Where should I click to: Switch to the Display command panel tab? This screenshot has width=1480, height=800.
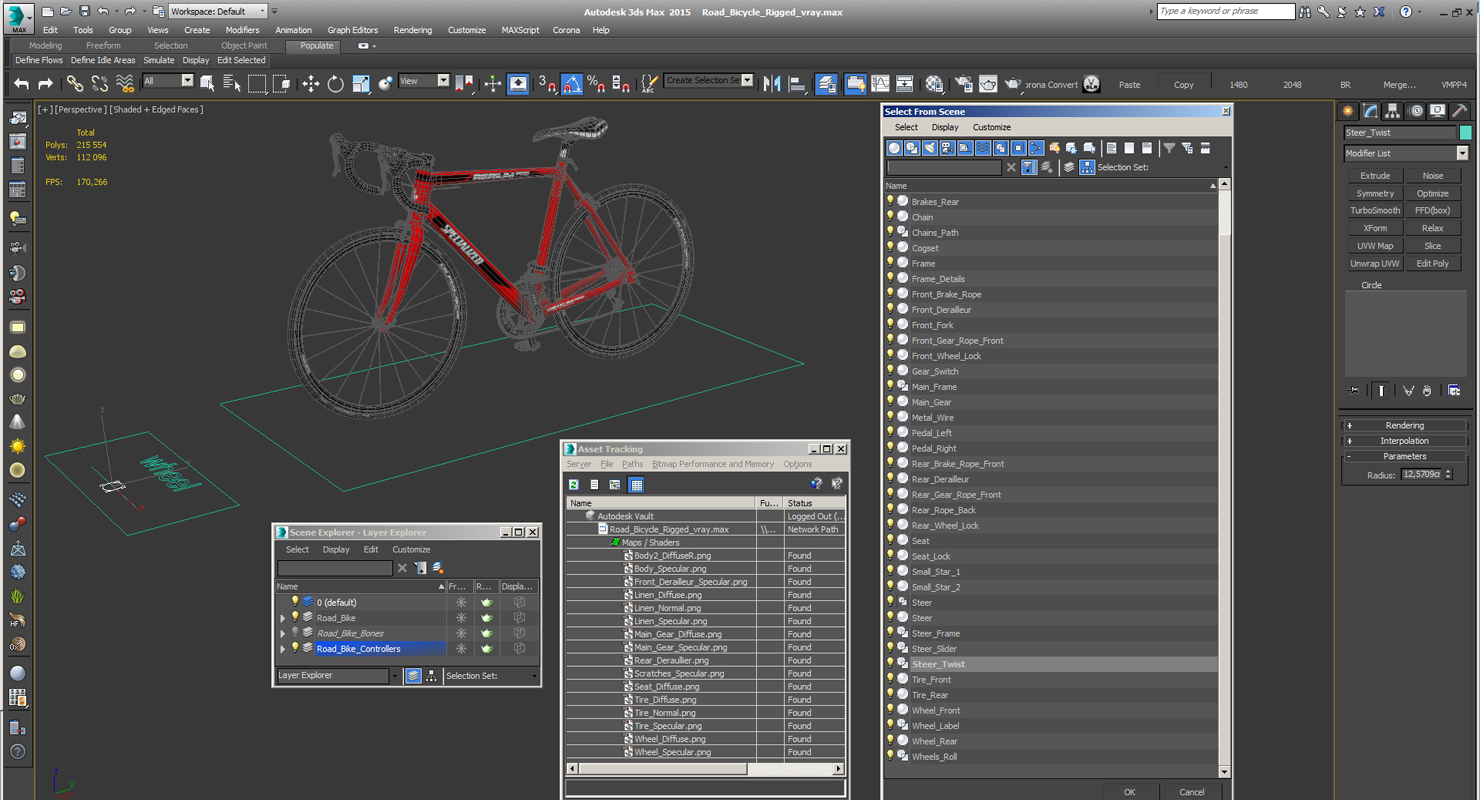click(1438, 111)
